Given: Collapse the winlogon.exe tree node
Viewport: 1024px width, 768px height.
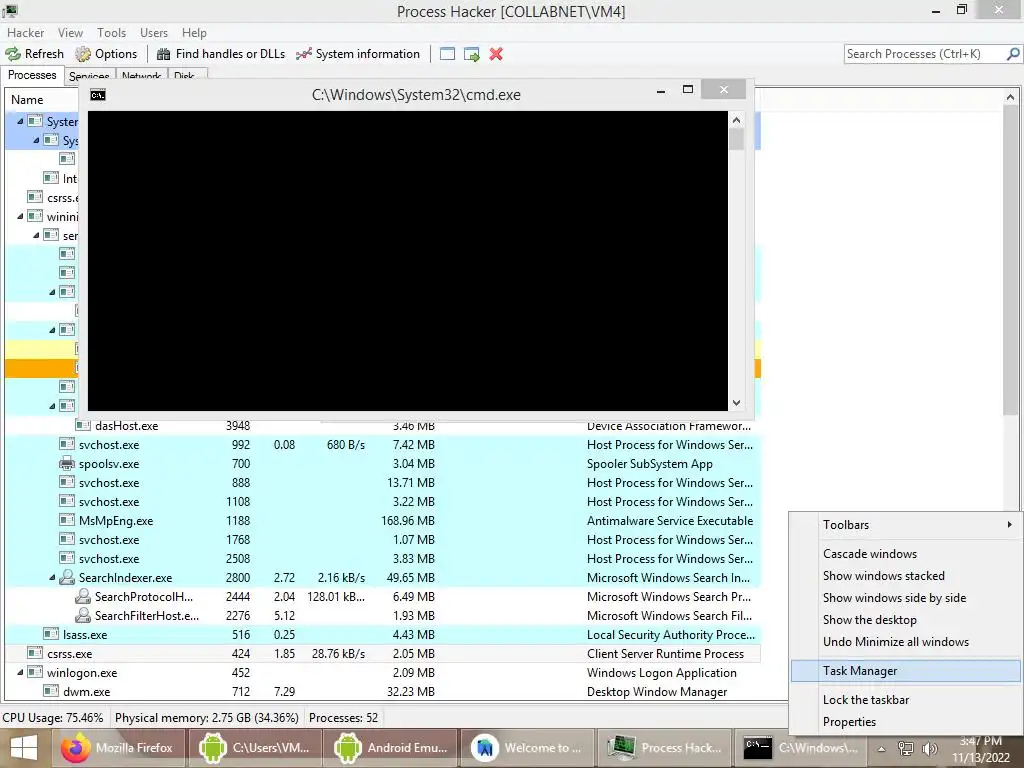Looking at the screenshot, I should pos(20,673).
